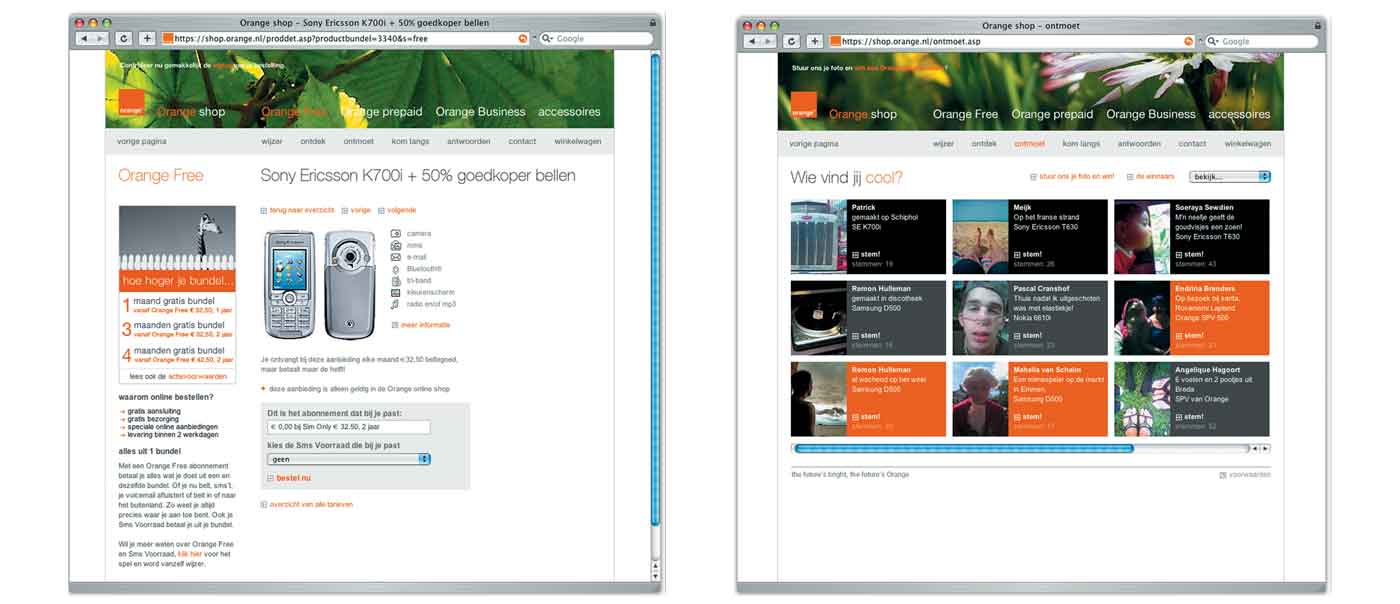The width and height of the screenshot is (1400, 604).
Task: Open the Google search menu in the K700i window
Action: 549,39
